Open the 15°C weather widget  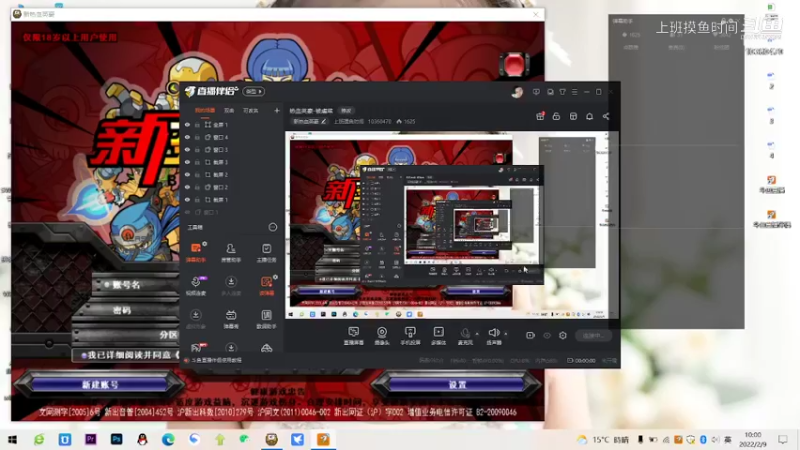point(603,439)
